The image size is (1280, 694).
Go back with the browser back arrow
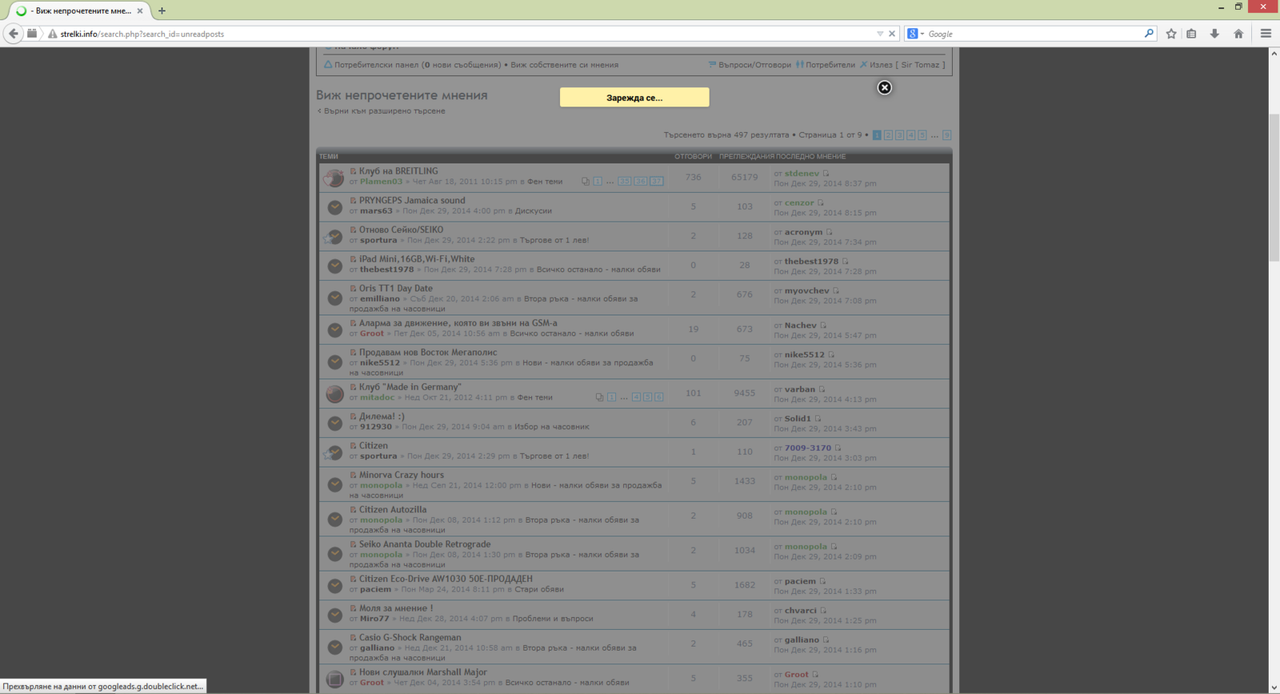point(14,33)
